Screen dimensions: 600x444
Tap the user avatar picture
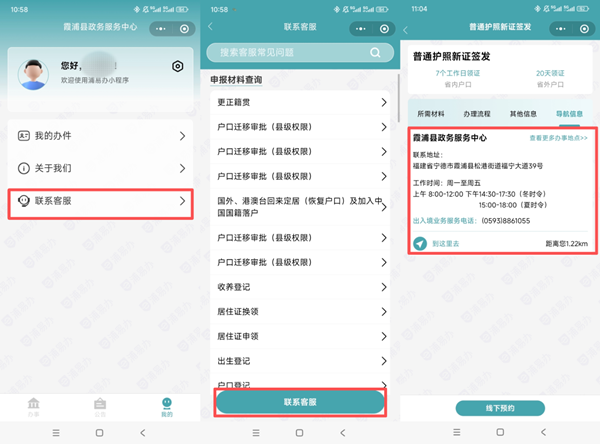tap(33, 75)
